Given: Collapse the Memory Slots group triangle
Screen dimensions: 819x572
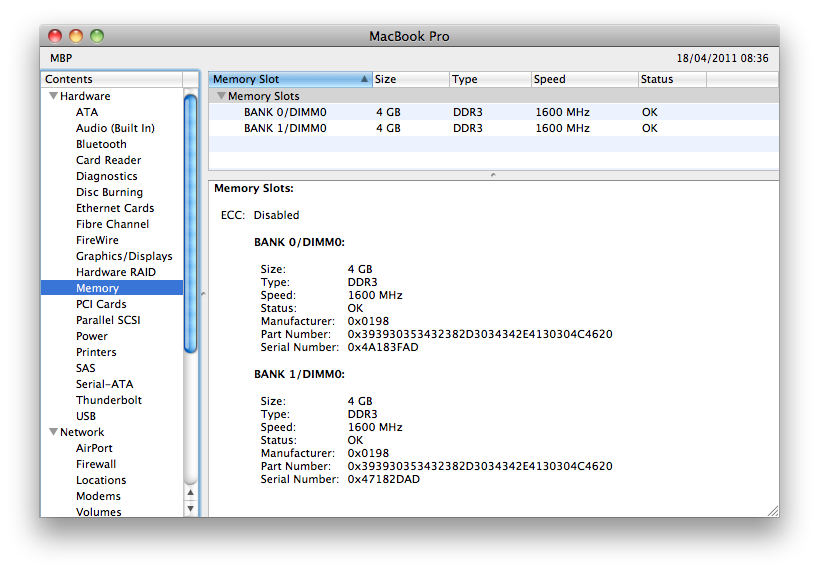Looking at the screenshot, I should (x=221, y=96).
